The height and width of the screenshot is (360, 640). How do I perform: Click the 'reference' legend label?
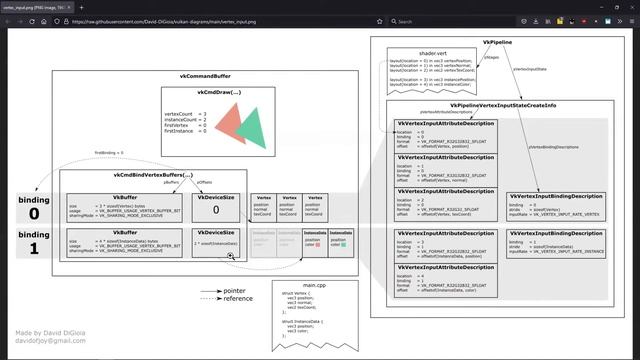[238, 299]
